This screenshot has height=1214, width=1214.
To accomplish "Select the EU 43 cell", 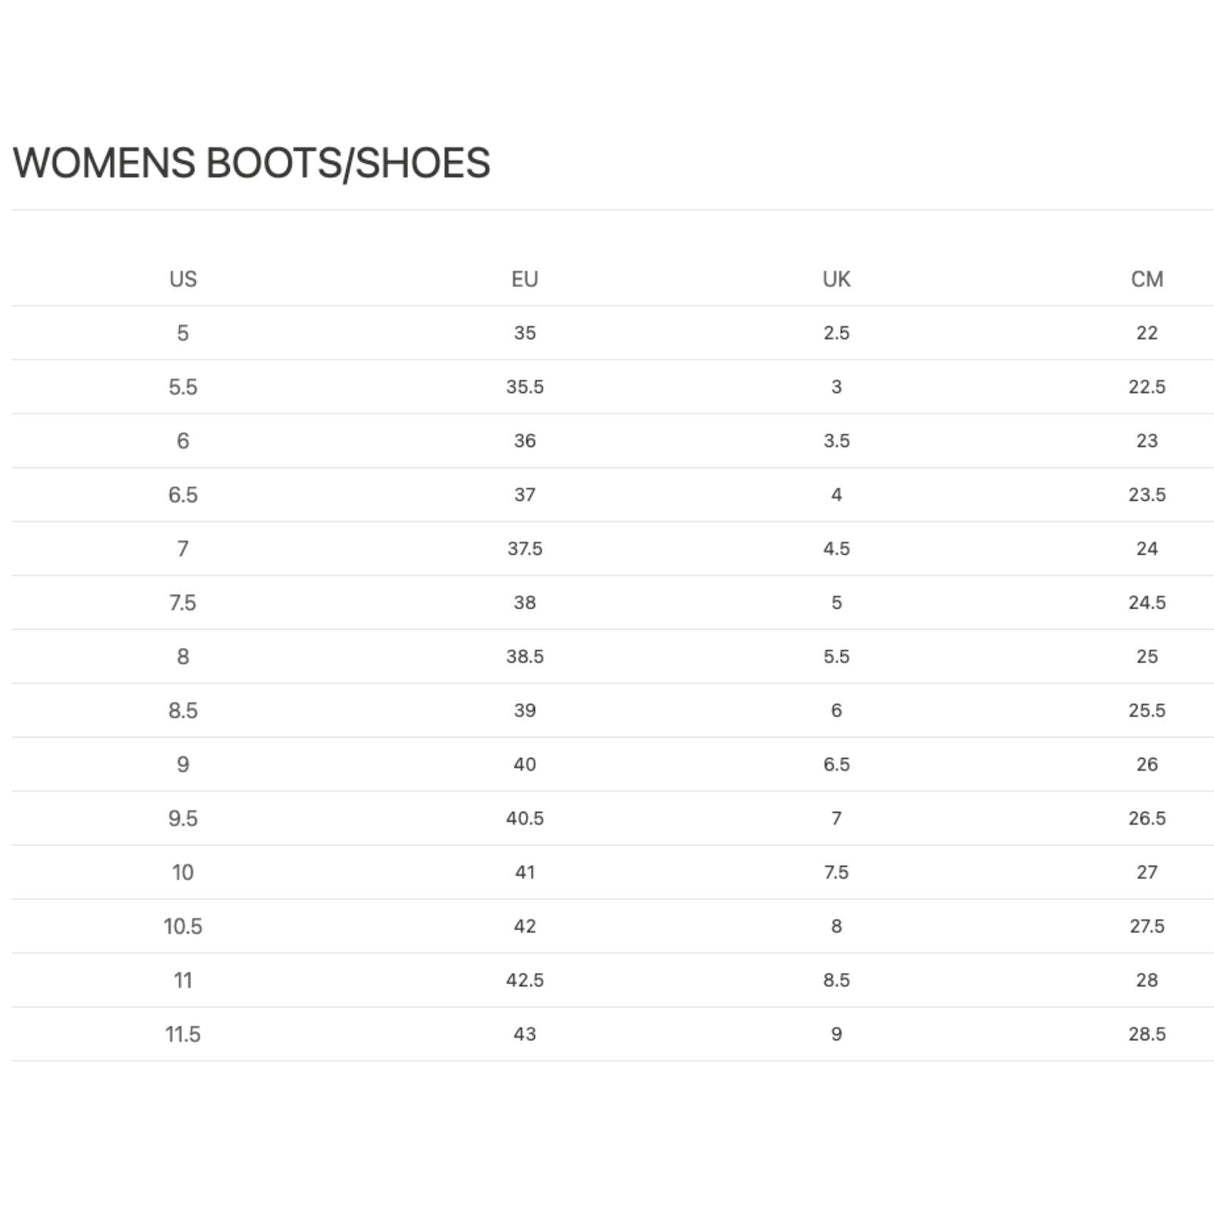I will click(525, 1035).
